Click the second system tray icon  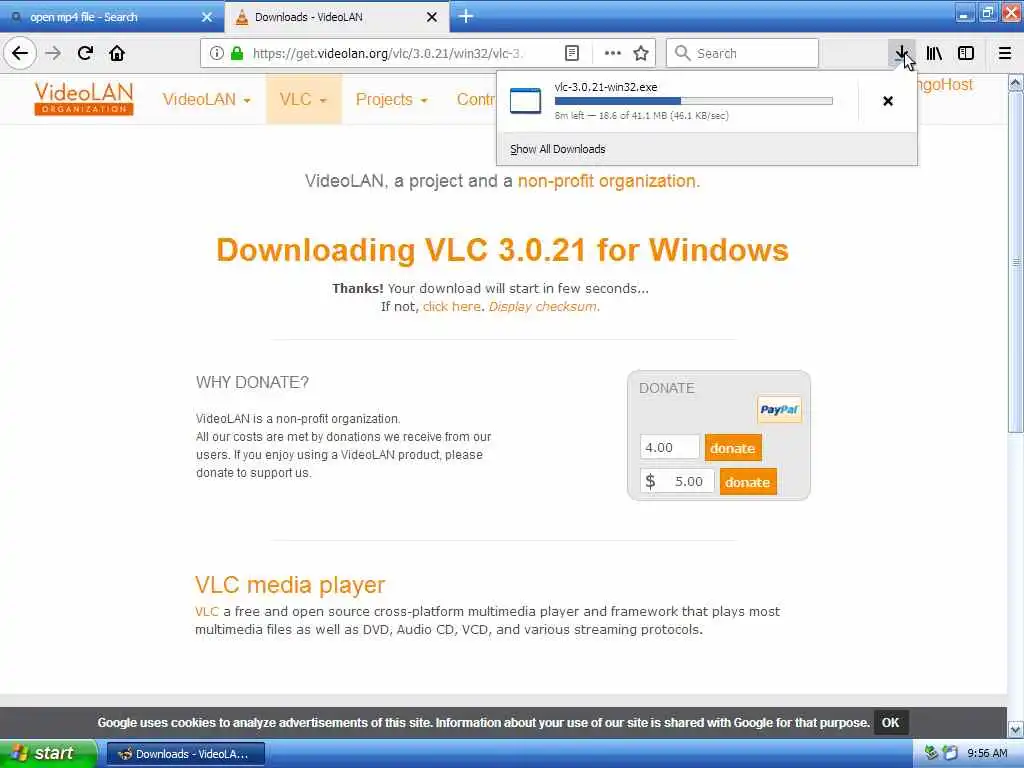point(950,753)
